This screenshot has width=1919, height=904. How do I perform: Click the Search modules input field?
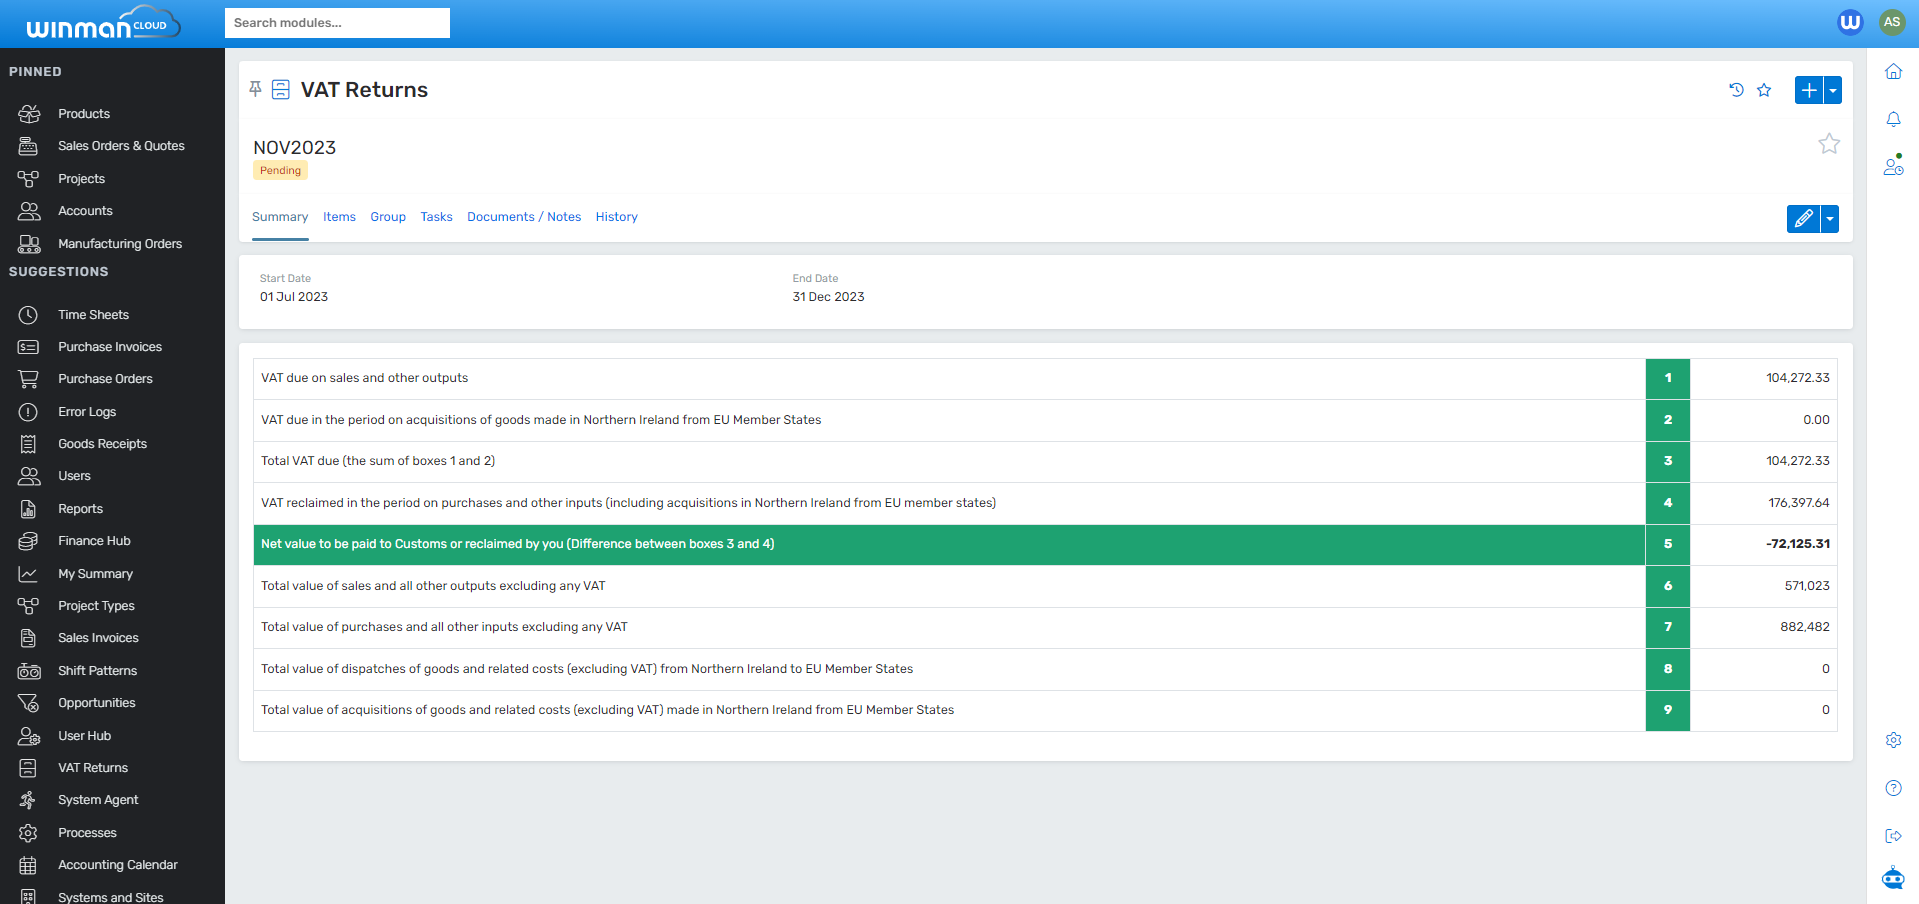tap(337, 23)
